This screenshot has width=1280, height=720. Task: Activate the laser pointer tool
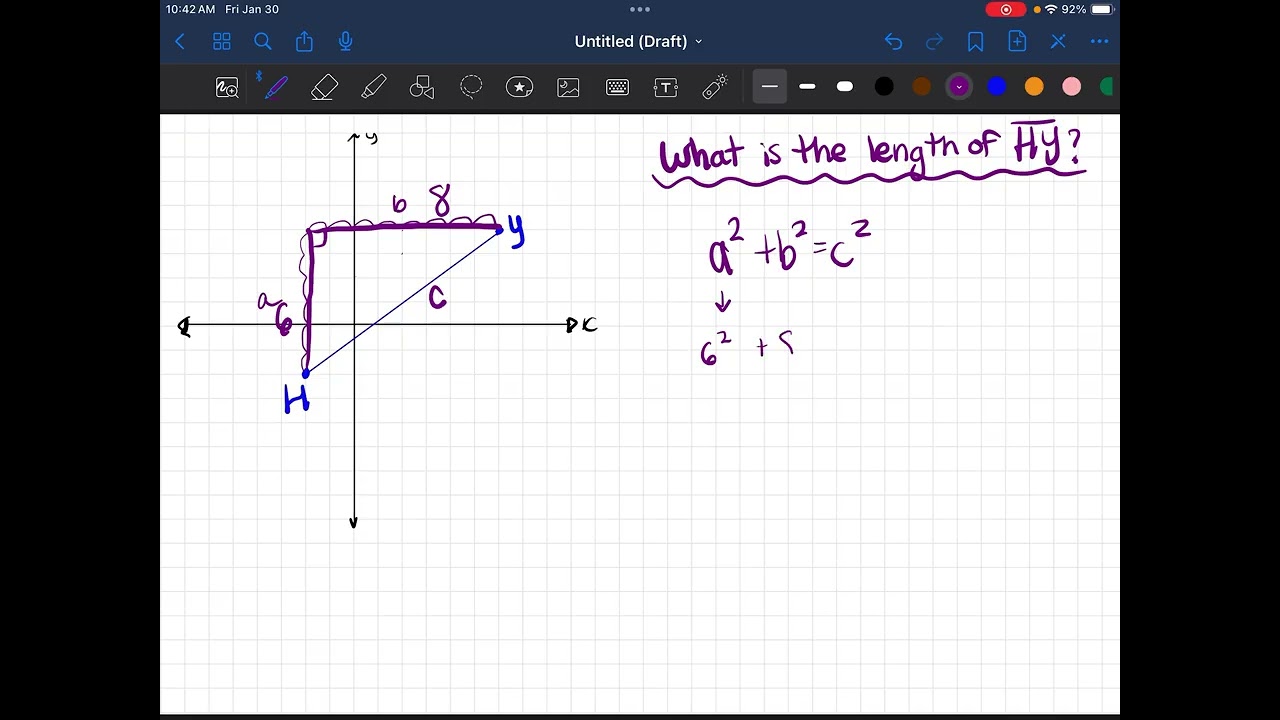point(714,87)
